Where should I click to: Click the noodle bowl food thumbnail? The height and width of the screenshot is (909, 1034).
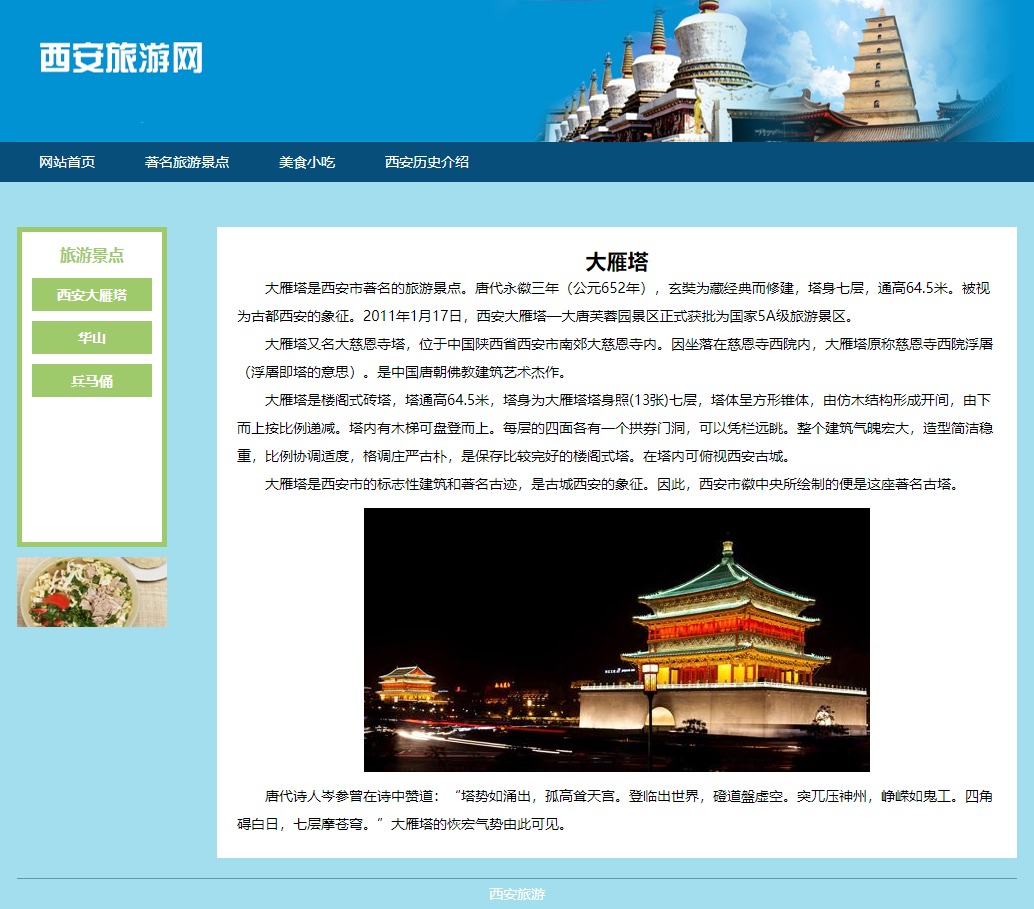(x=92, y=592)
